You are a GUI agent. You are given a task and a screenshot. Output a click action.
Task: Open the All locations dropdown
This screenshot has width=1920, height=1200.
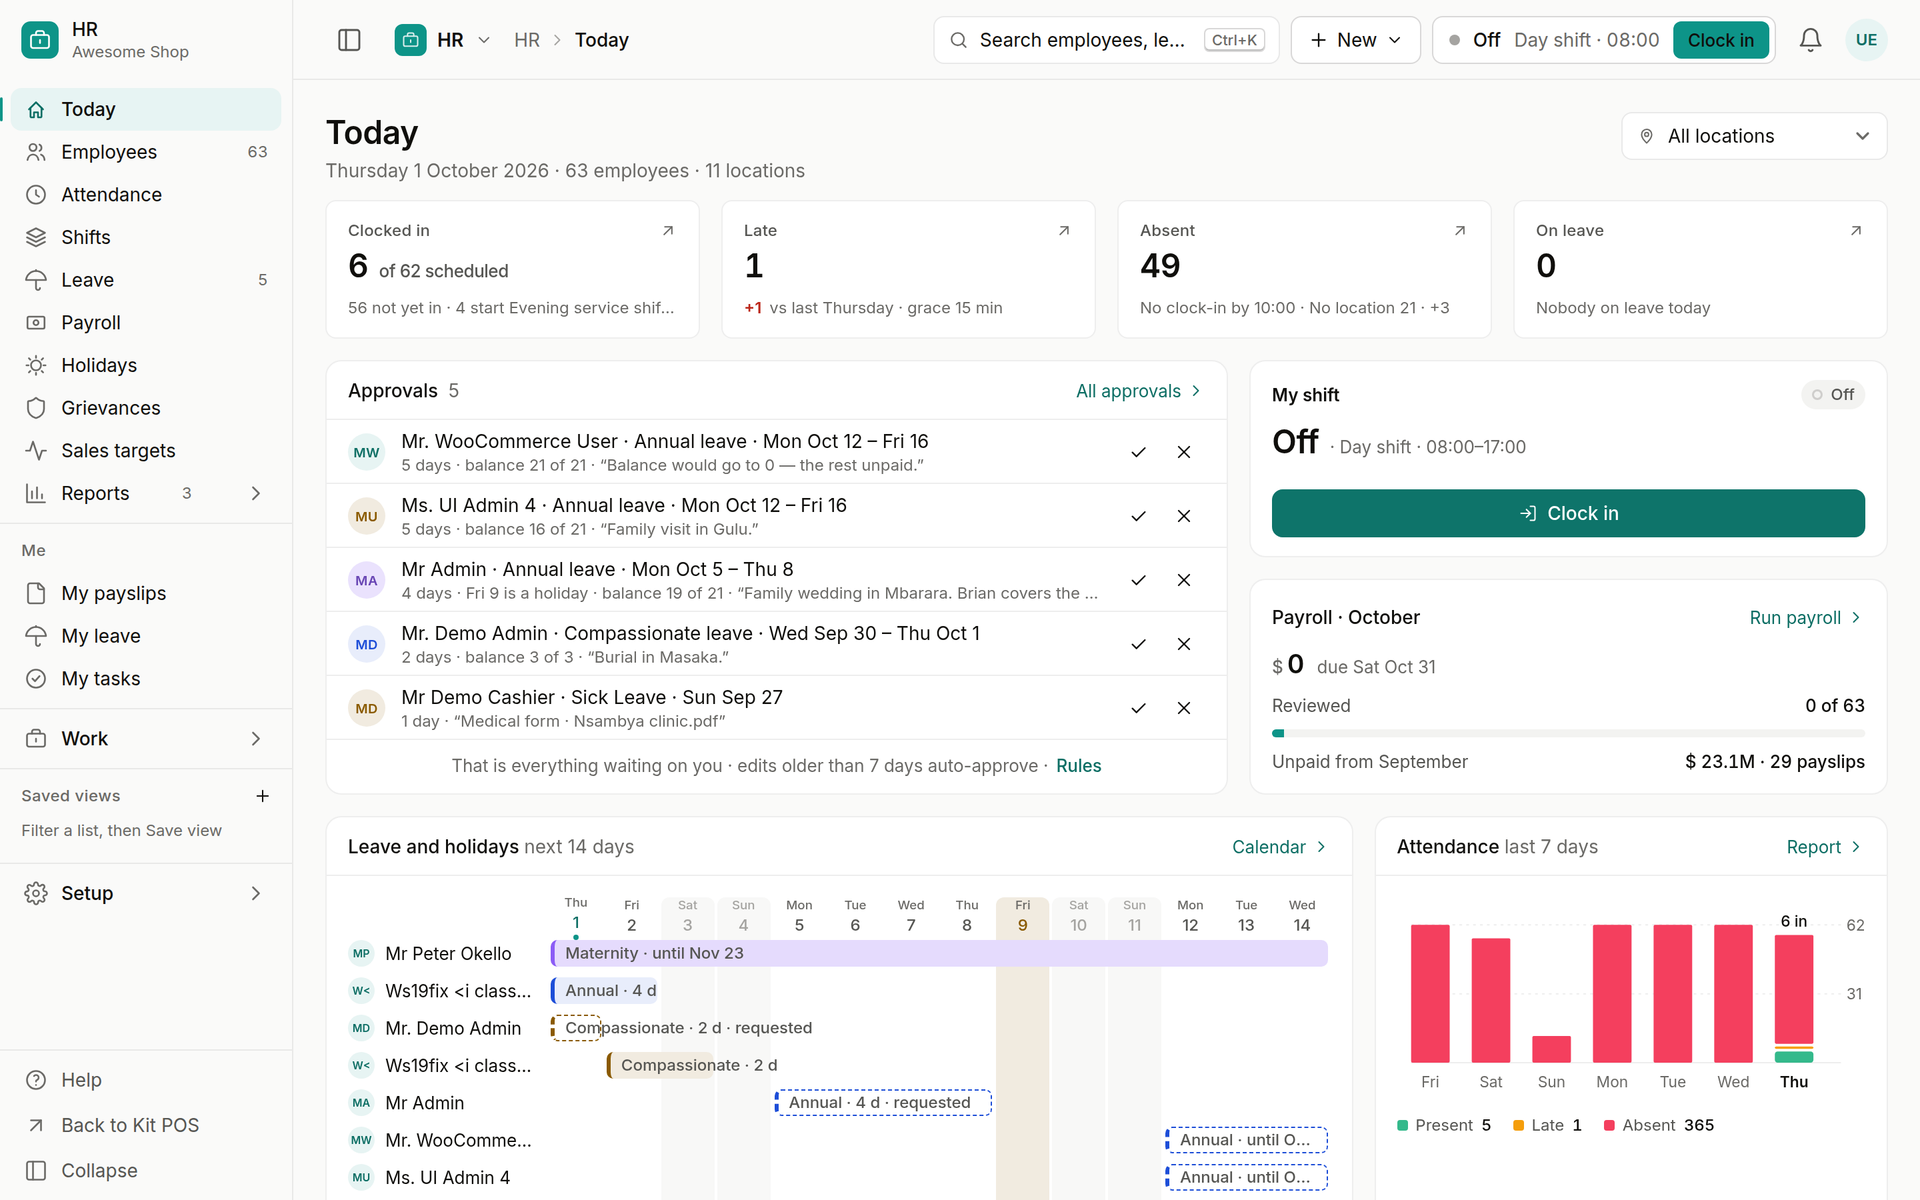tap(1754, 136)
